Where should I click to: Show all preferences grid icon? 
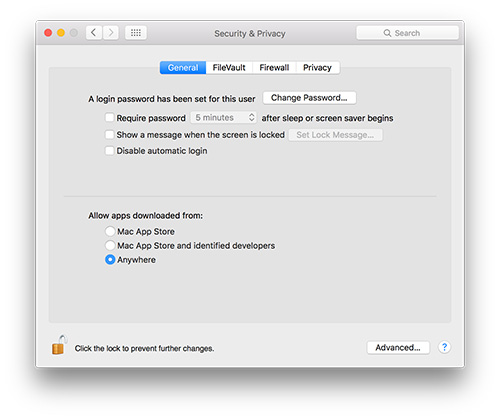point(136,33)
